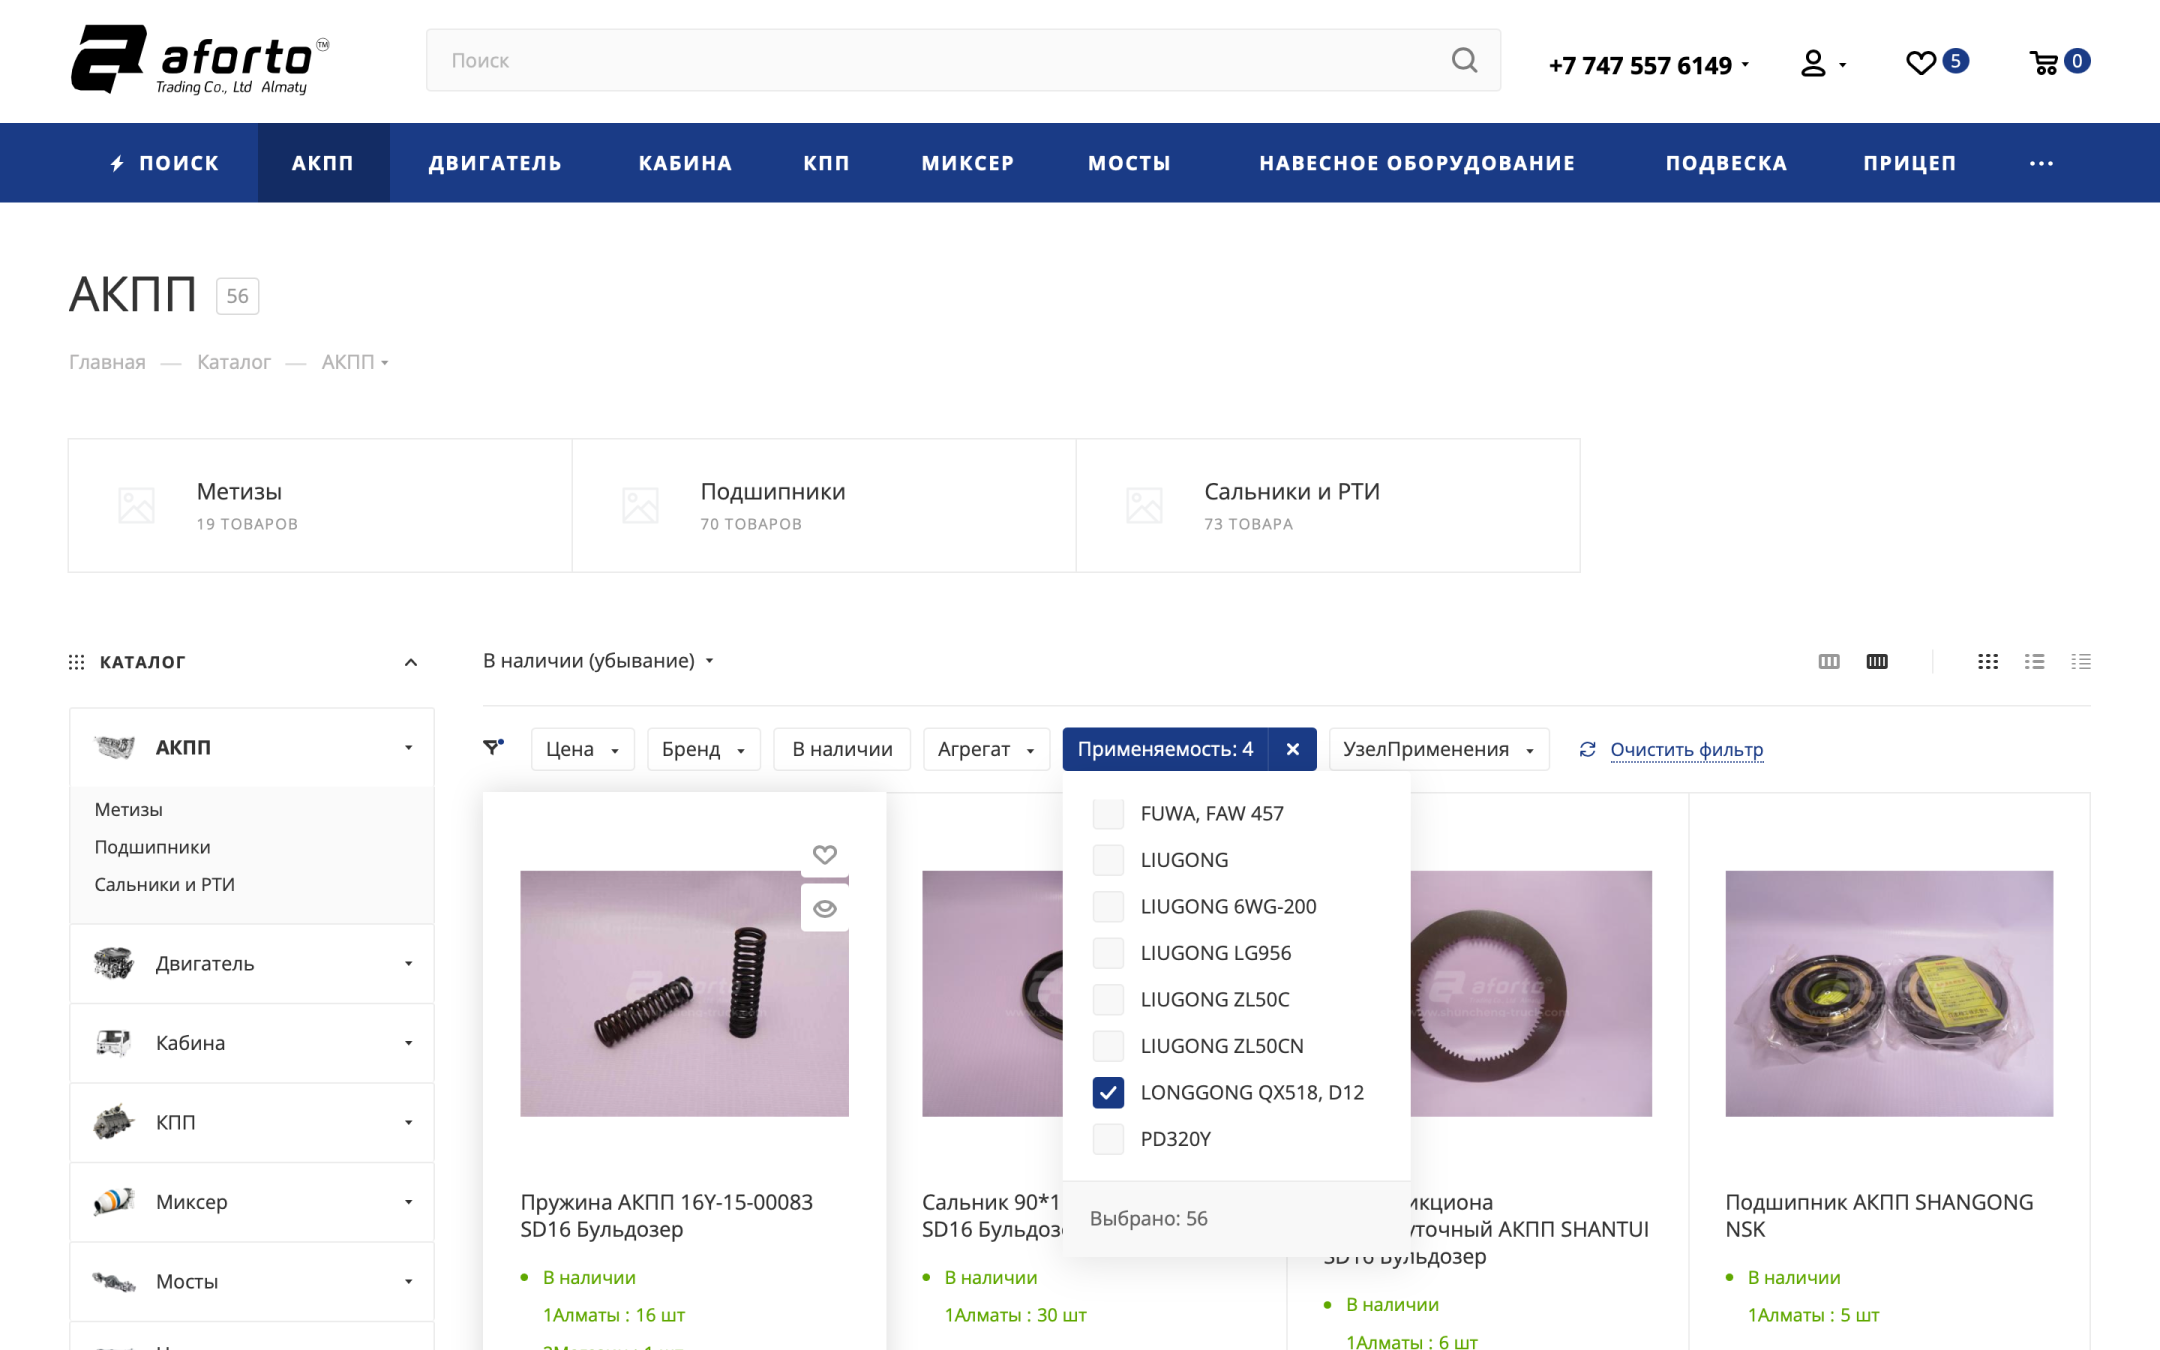This screenshot has height=1350, width=2160.
Task: Open the Подшипники category card
Action: (x=824, y=505)
